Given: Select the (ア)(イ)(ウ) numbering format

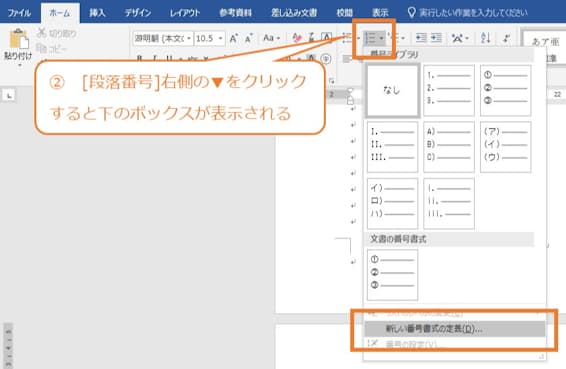Looking at the screenshot, I should [x=505, y=147].
